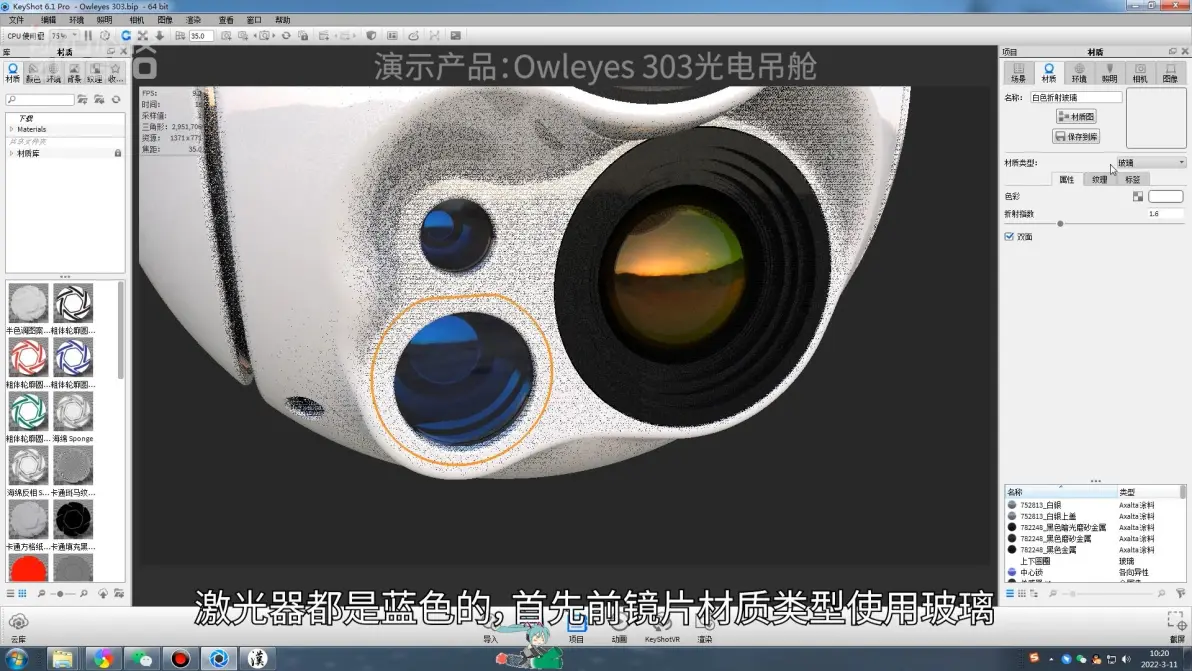Click the 材质图 button

point(1076,116)
